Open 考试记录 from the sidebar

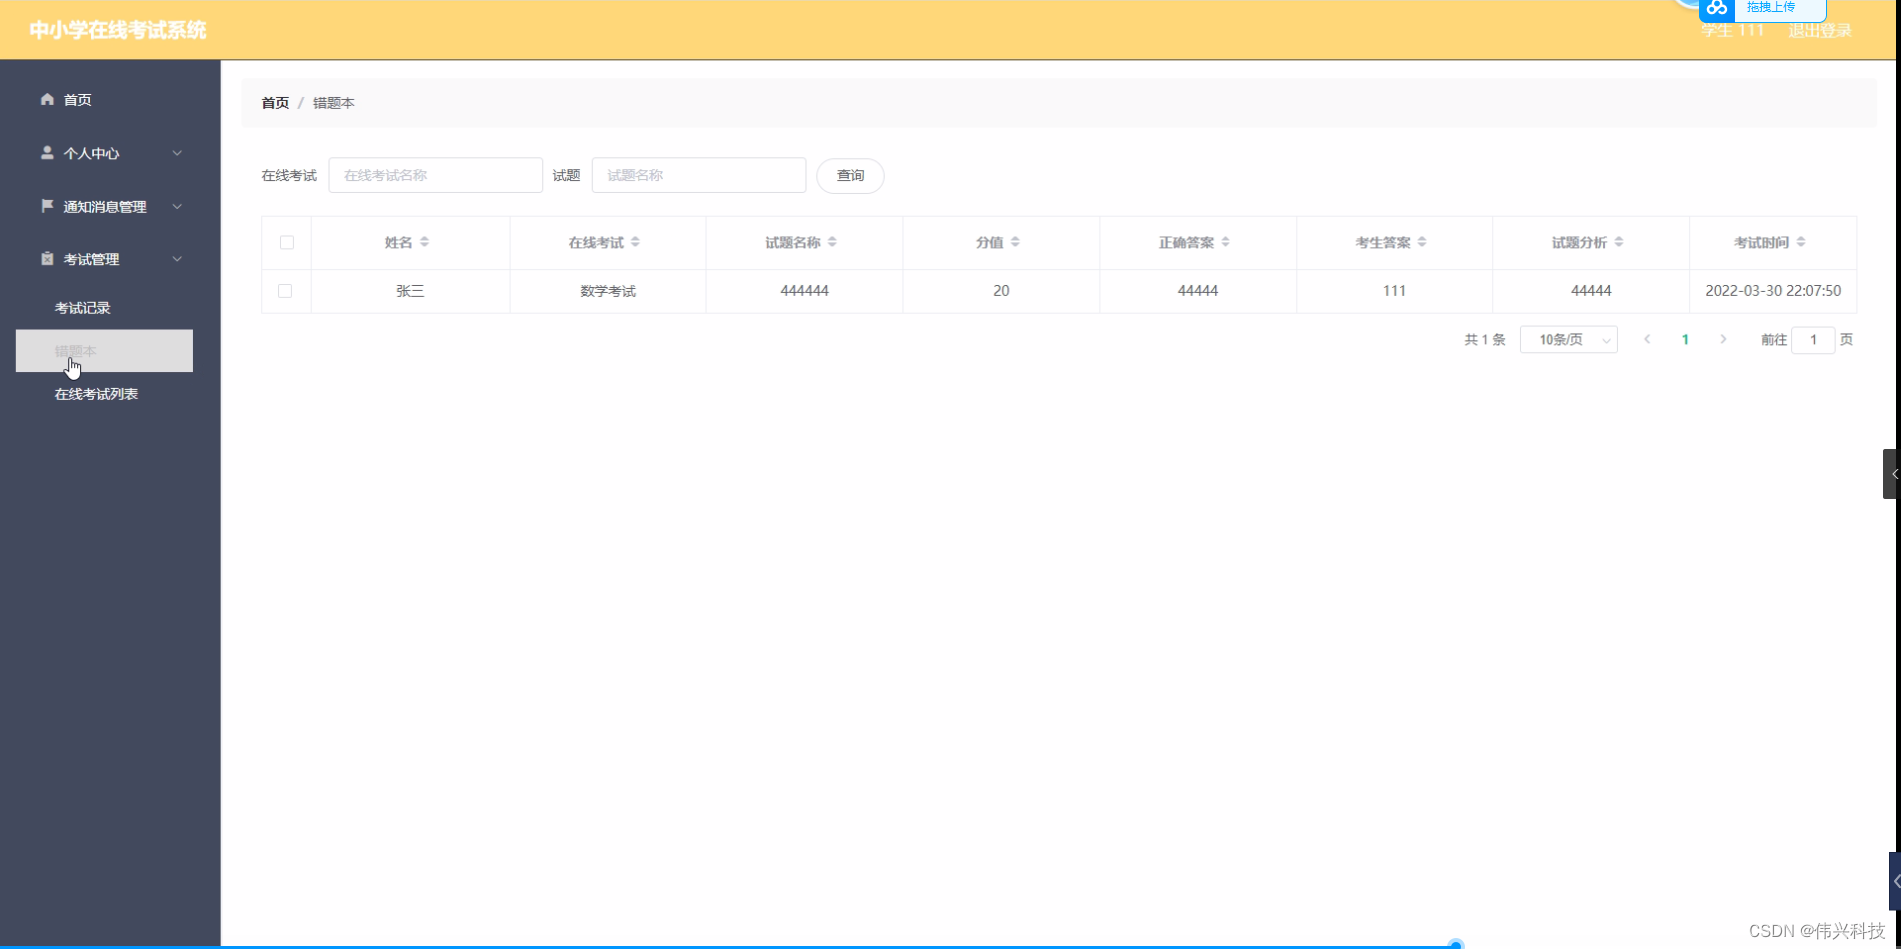[x=82, y=307]
